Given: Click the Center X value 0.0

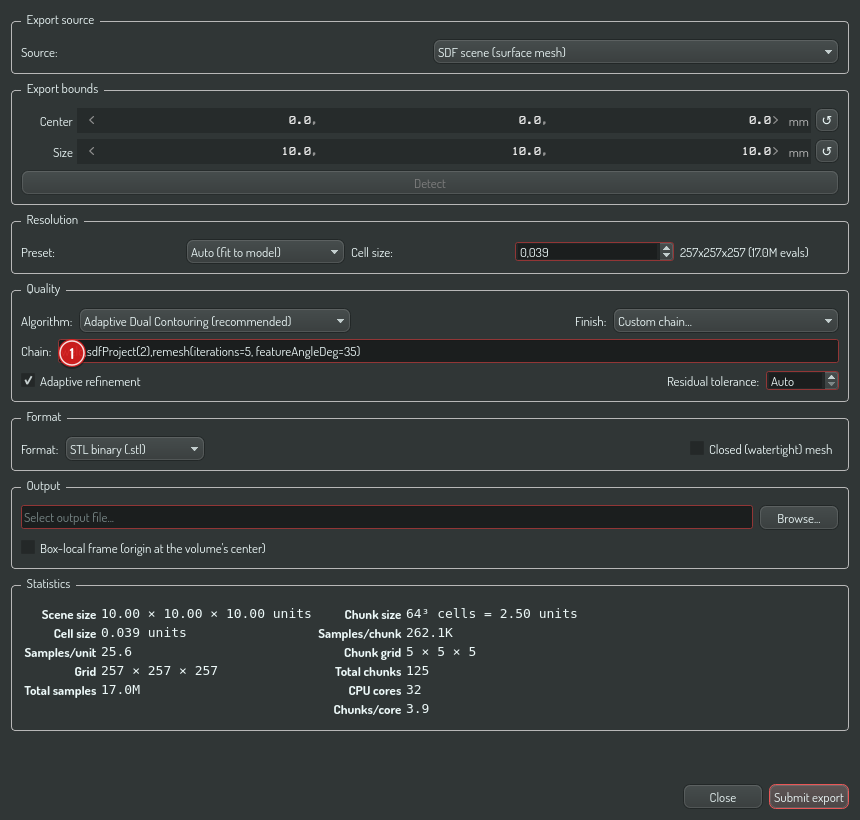Looking at the screenshot, I should click(x=302, y=120).
